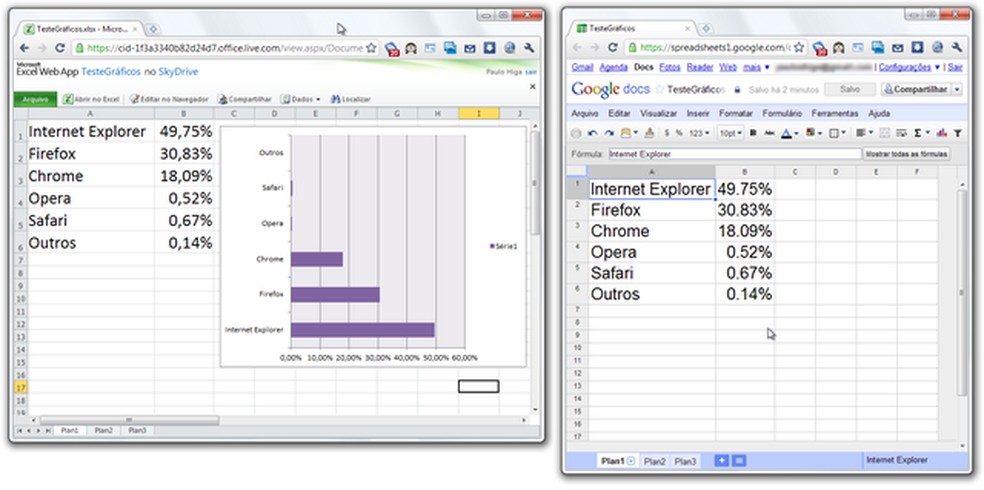Open the Arquivo menu in Google Docs
Screen dimensions: 984x490
585,114
